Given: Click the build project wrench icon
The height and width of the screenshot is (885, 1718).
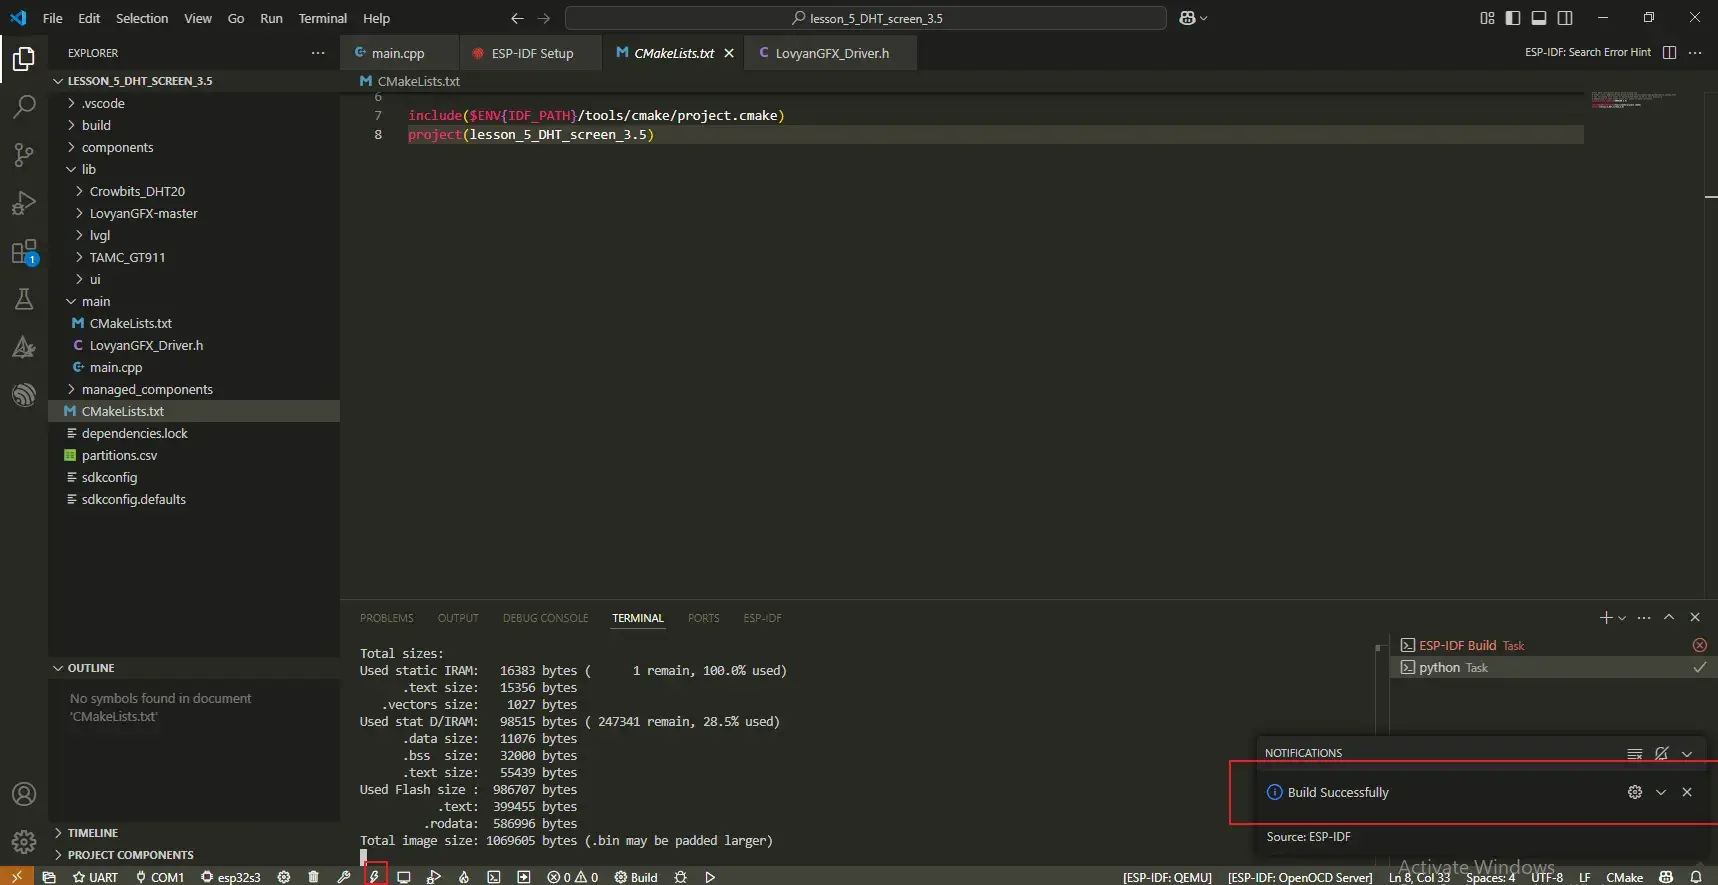Looking at the screenshot, I should pyautogui.click(x=344, y=877).
